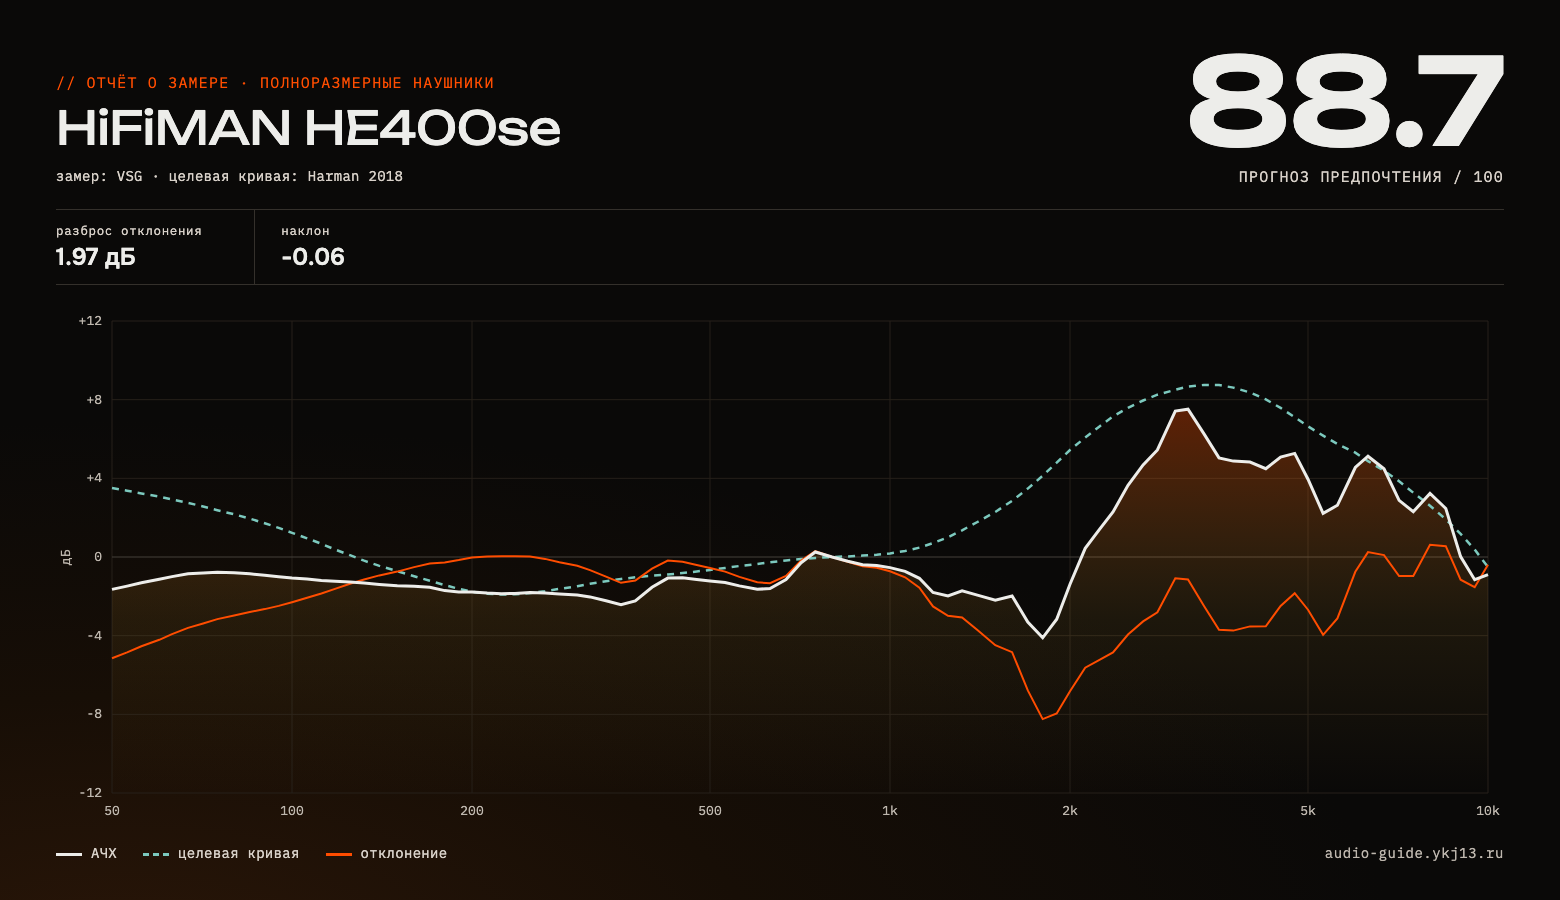Click the y-axis tick "-4"
The height and width of the screenshot is (900, 1560).
pos(94,636)
